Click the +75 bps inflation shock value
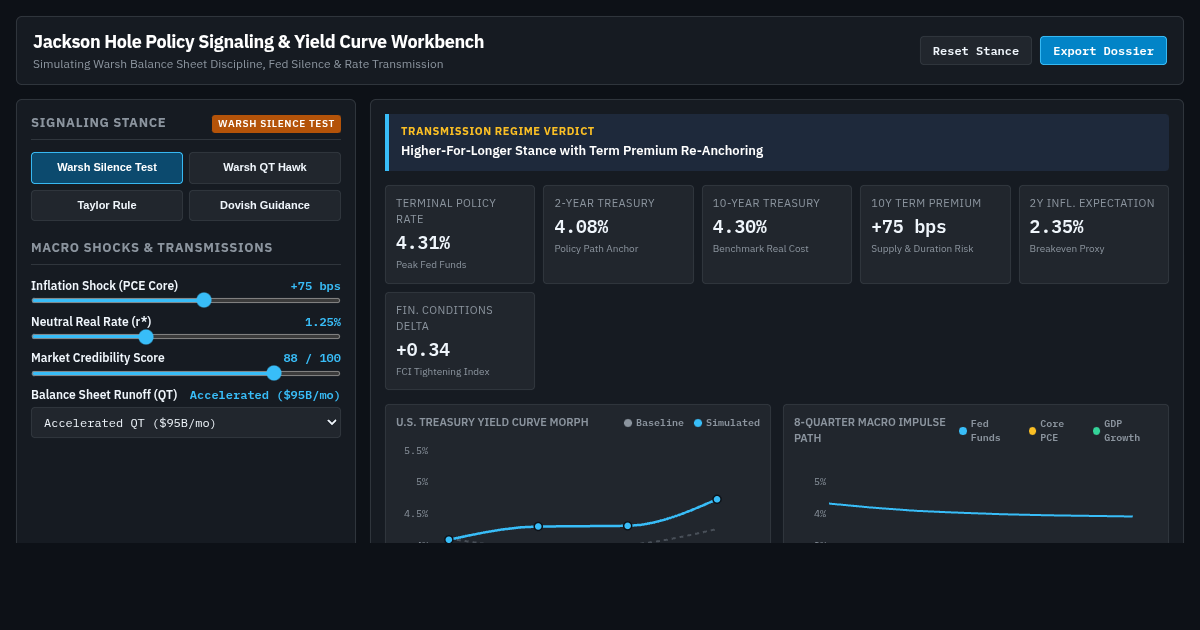 [x=315, y=286]
